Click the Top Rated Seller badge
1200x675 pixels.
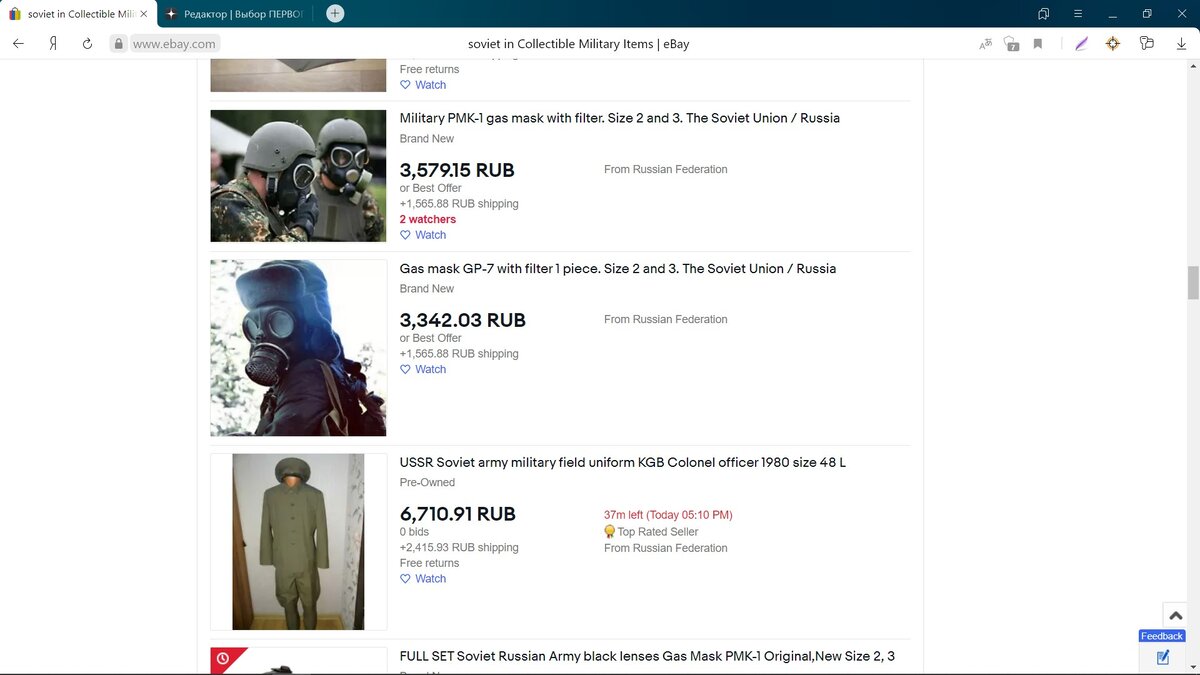tap(651, 532)
